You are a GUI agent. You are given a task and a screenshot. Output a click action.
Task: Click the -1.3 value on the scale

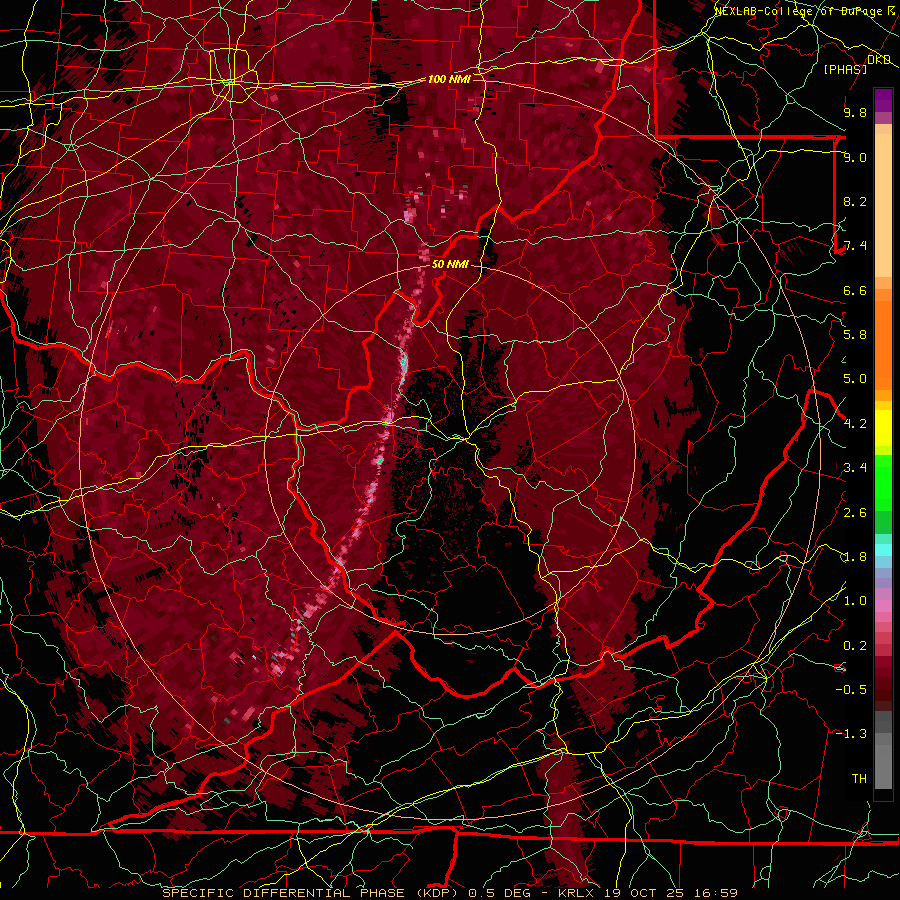[x=851, y=734]
